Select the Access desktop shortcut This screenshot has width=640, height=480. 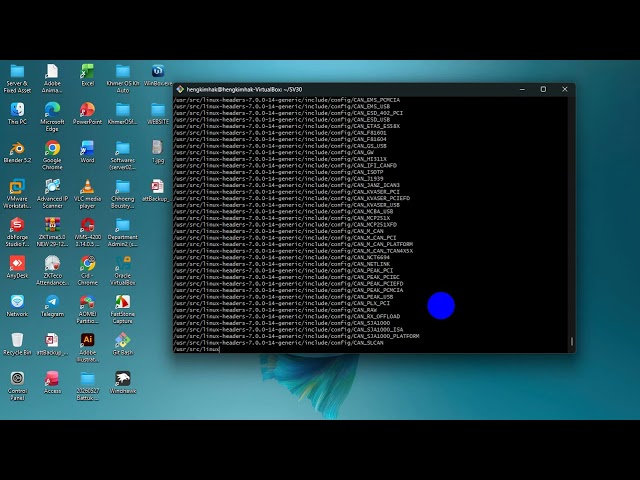[52, 382]
